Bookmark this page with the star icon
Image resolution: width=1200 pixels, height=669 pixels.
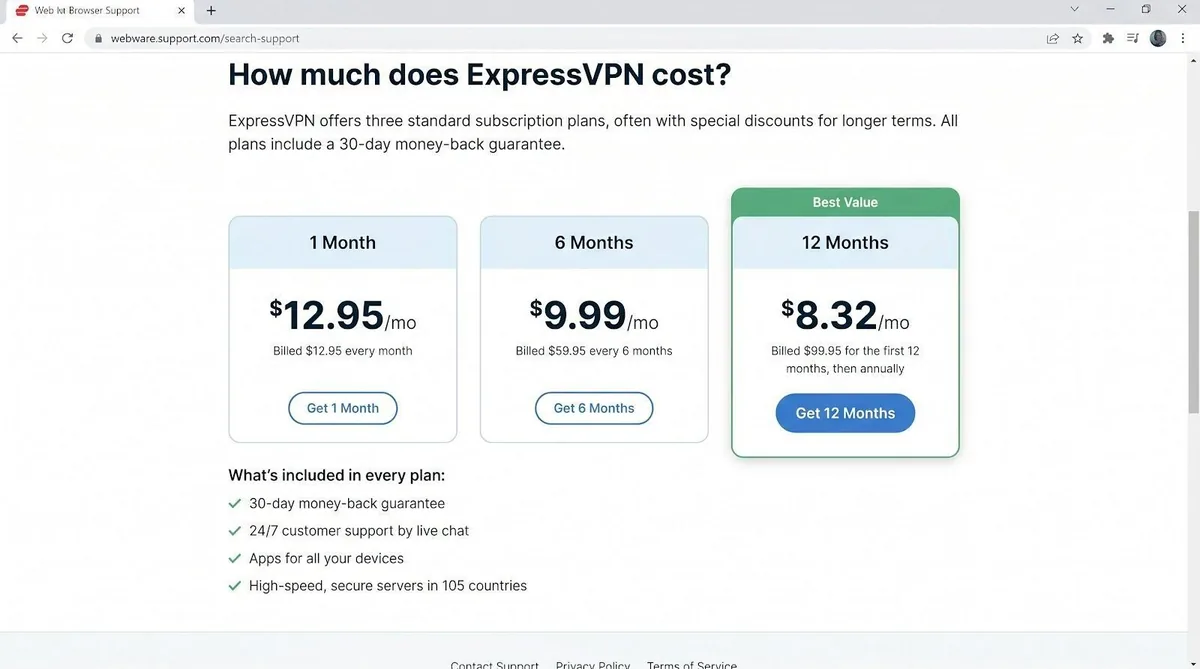click(x=1076, y=38)
